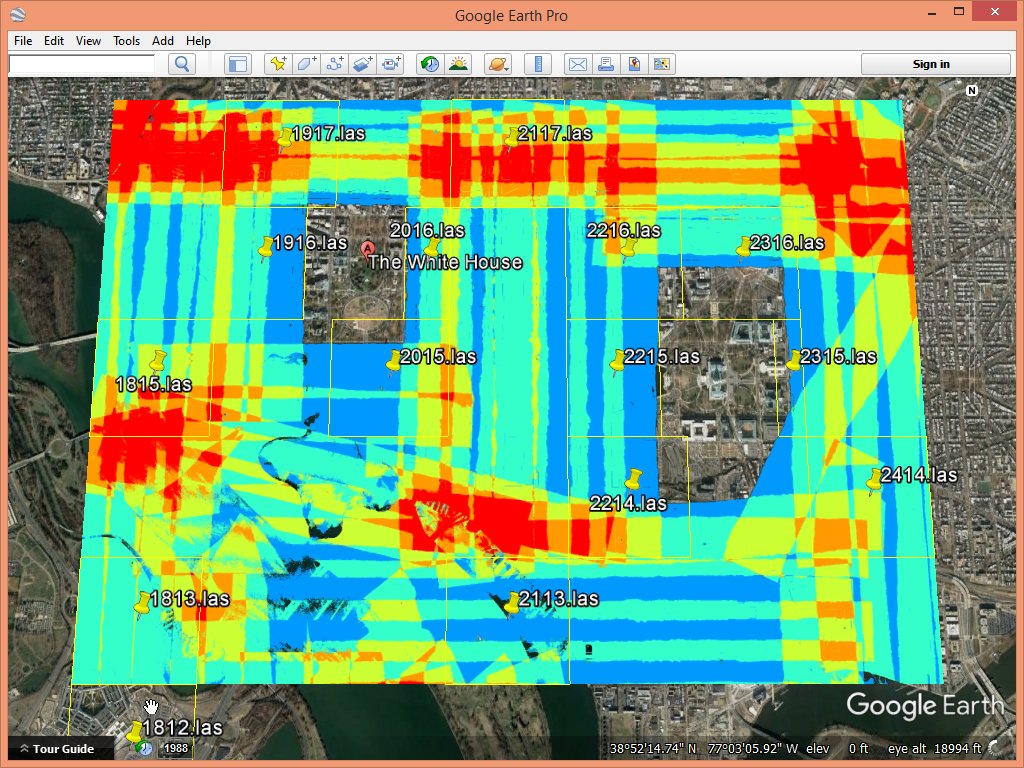Add a new placemark
Viewport: 1024px width, 768px height.
point(278,64)
